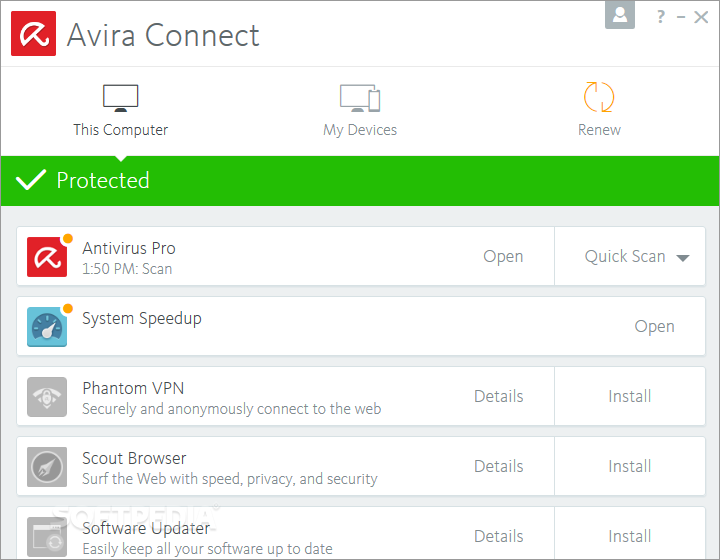Click the Protected status label
This screenshot has width=720, height=560.
103,180
